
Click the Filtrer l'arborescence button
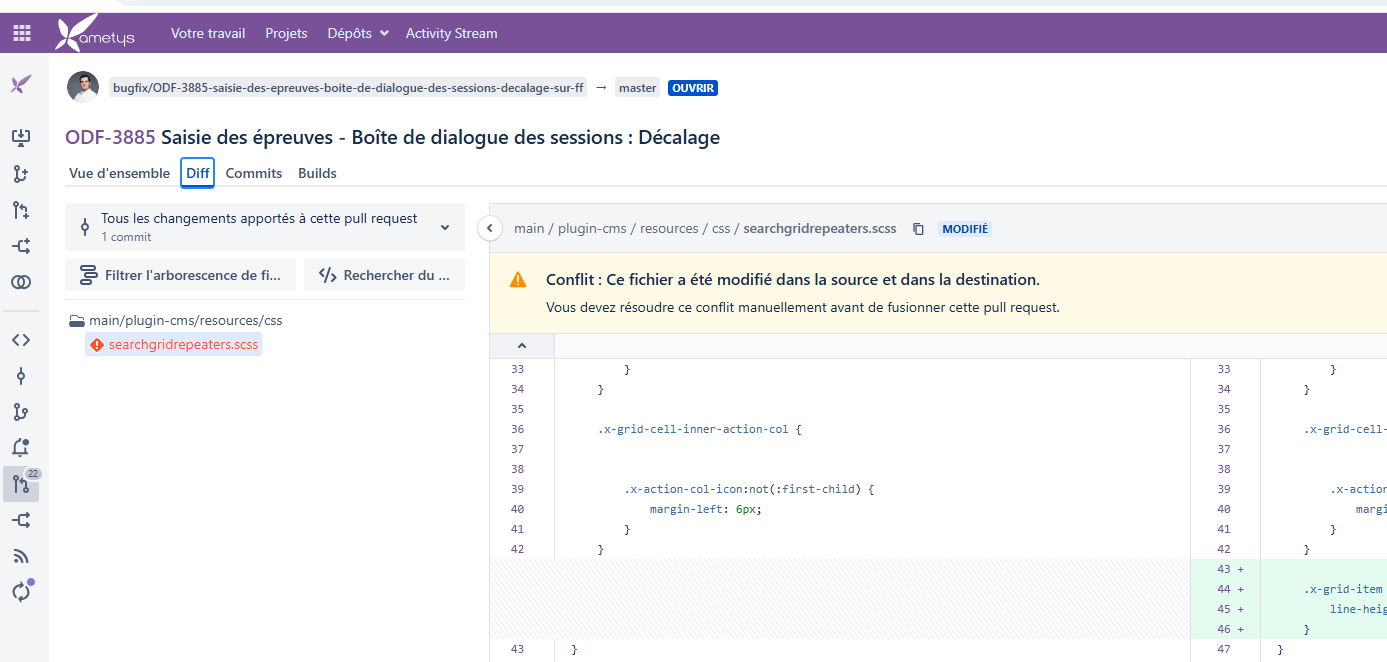(181, 275)
